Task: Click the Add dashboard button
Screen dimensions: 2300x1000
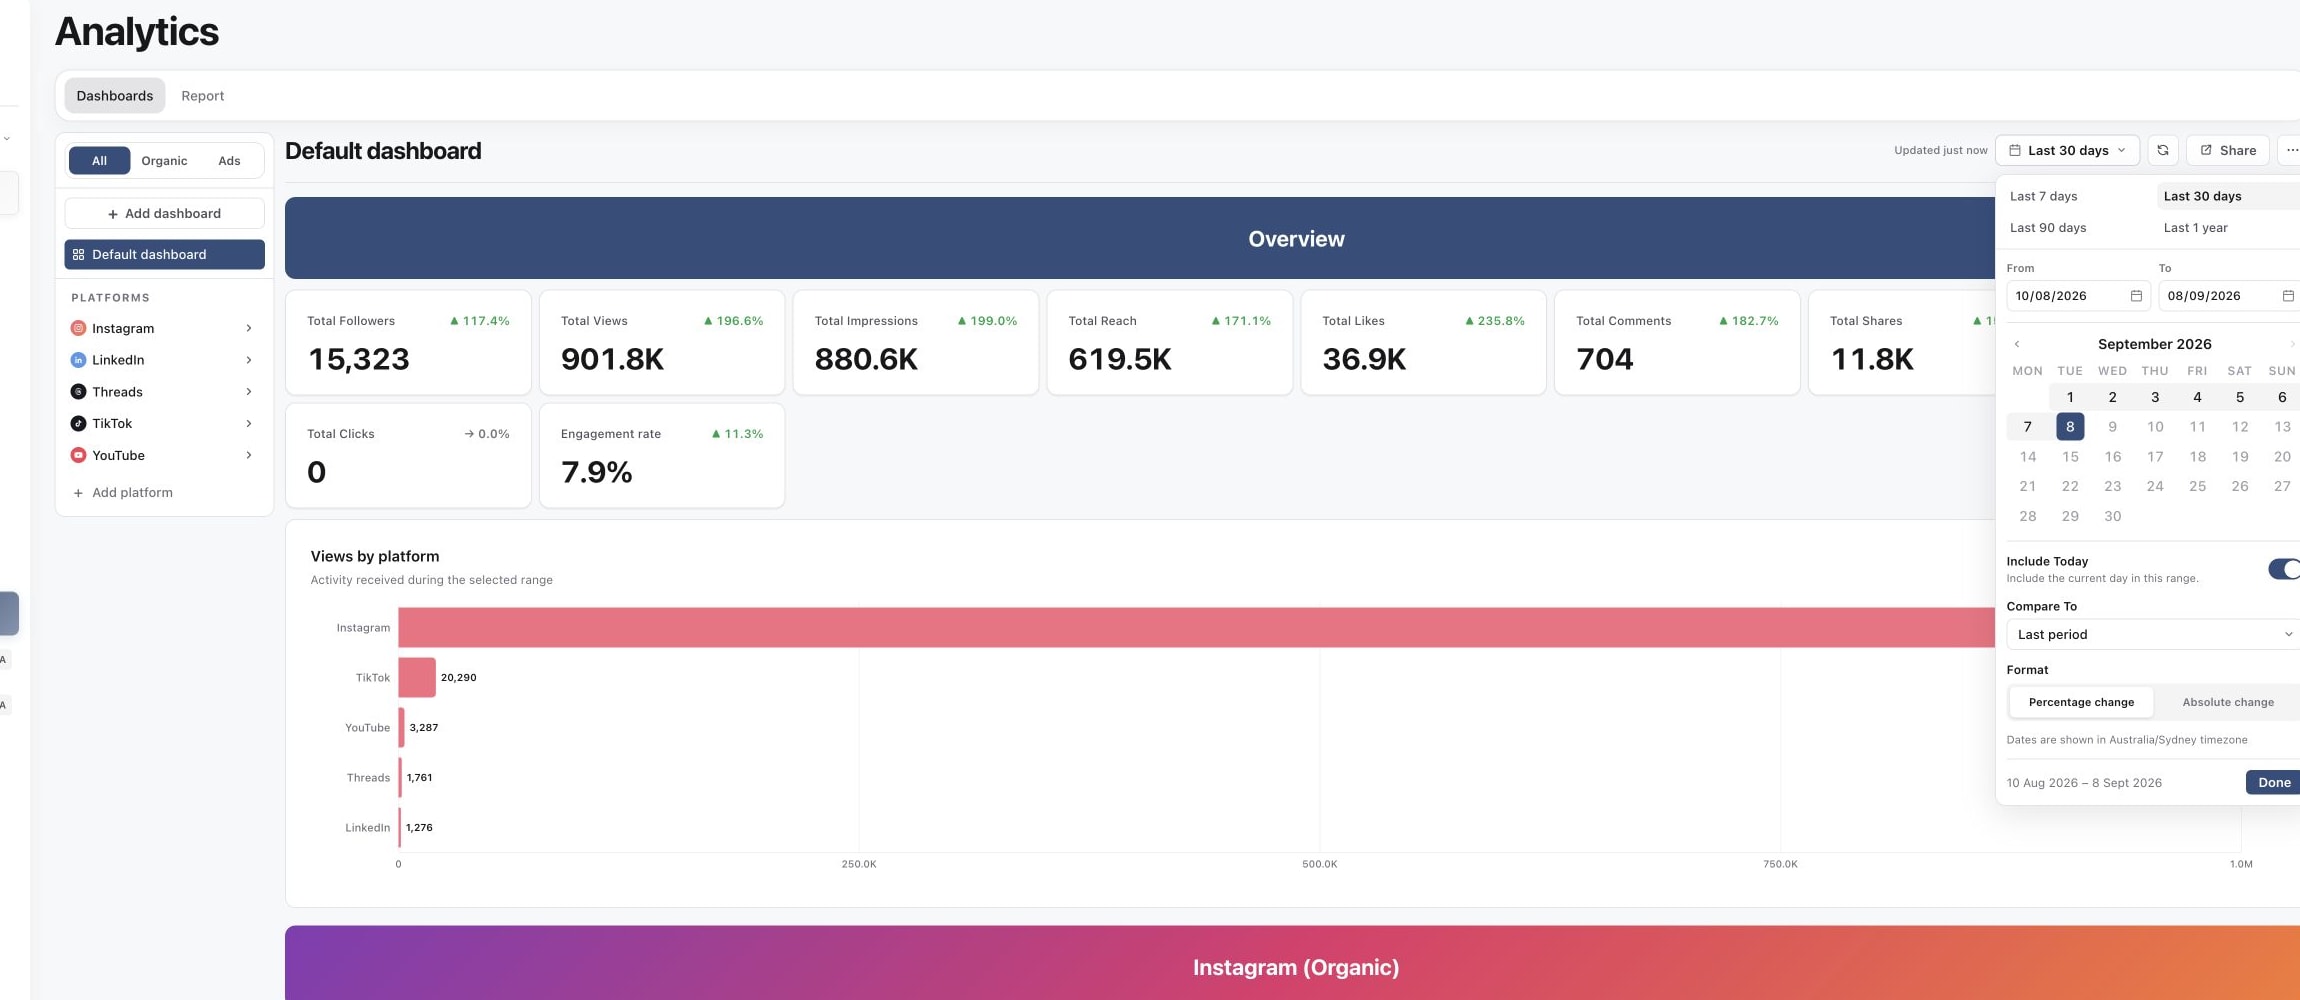Action: [164, 214]
